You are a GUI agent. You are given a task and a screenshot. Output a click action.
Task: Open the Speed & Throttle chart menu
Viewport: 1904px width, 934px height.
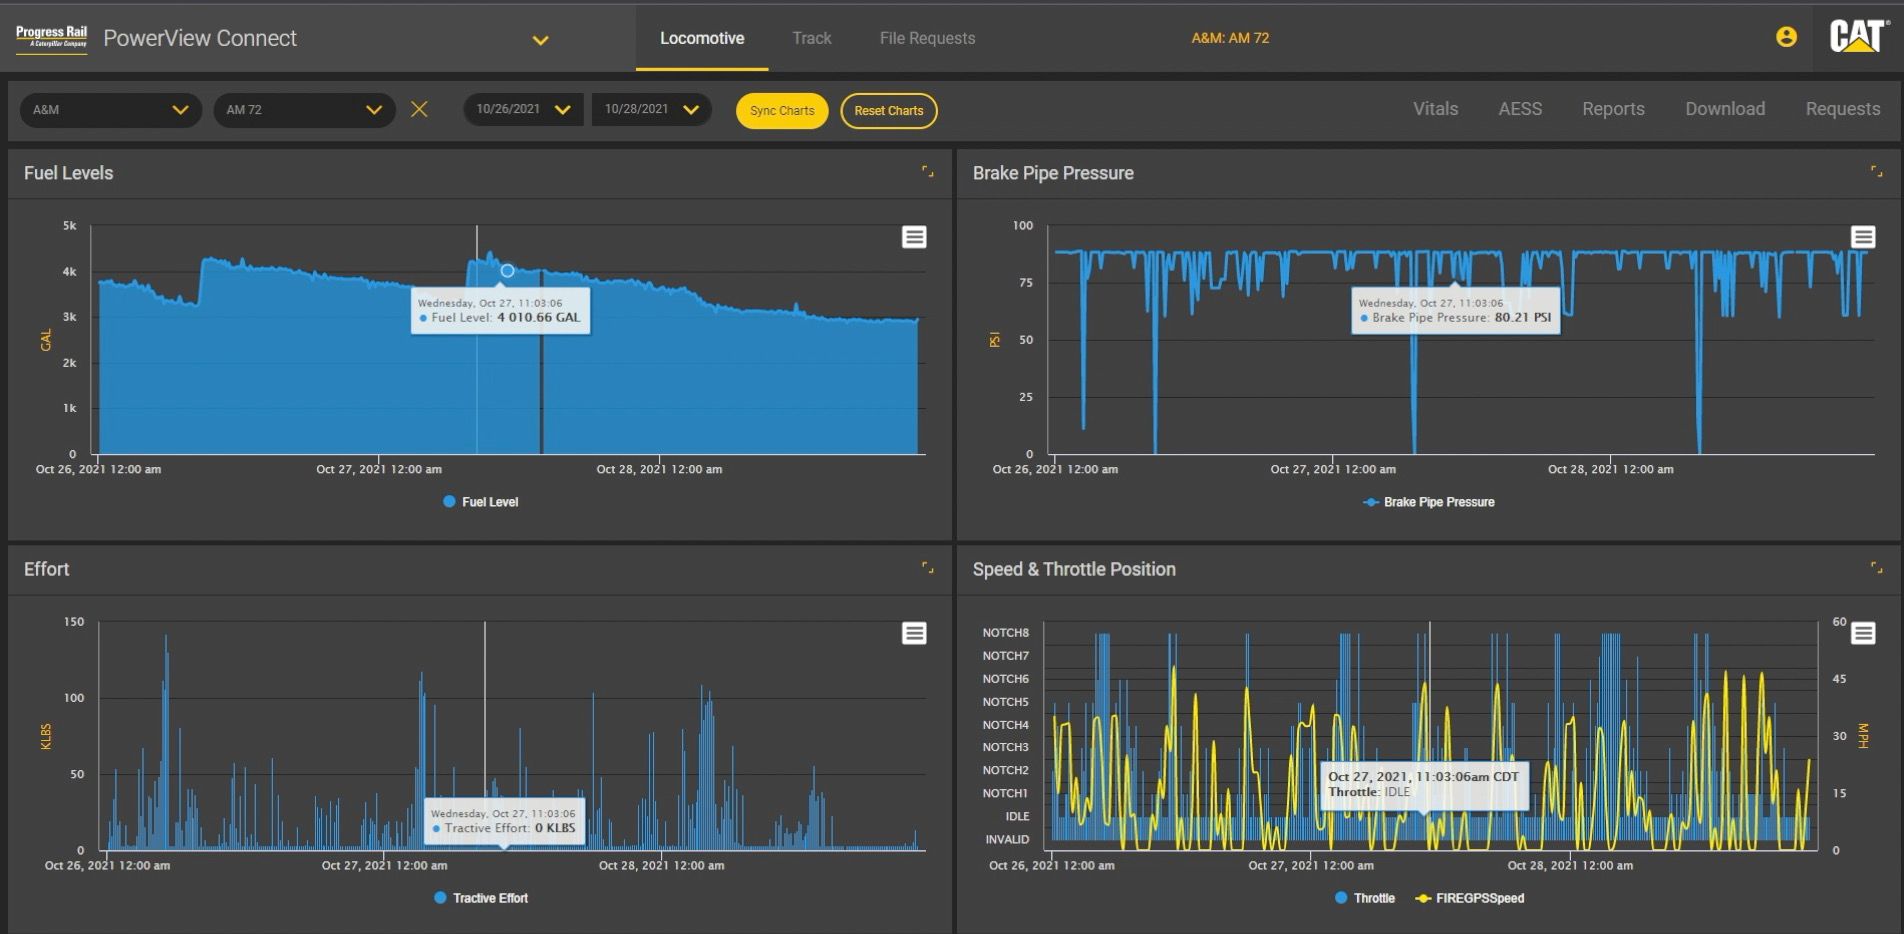click(1862, 633)
